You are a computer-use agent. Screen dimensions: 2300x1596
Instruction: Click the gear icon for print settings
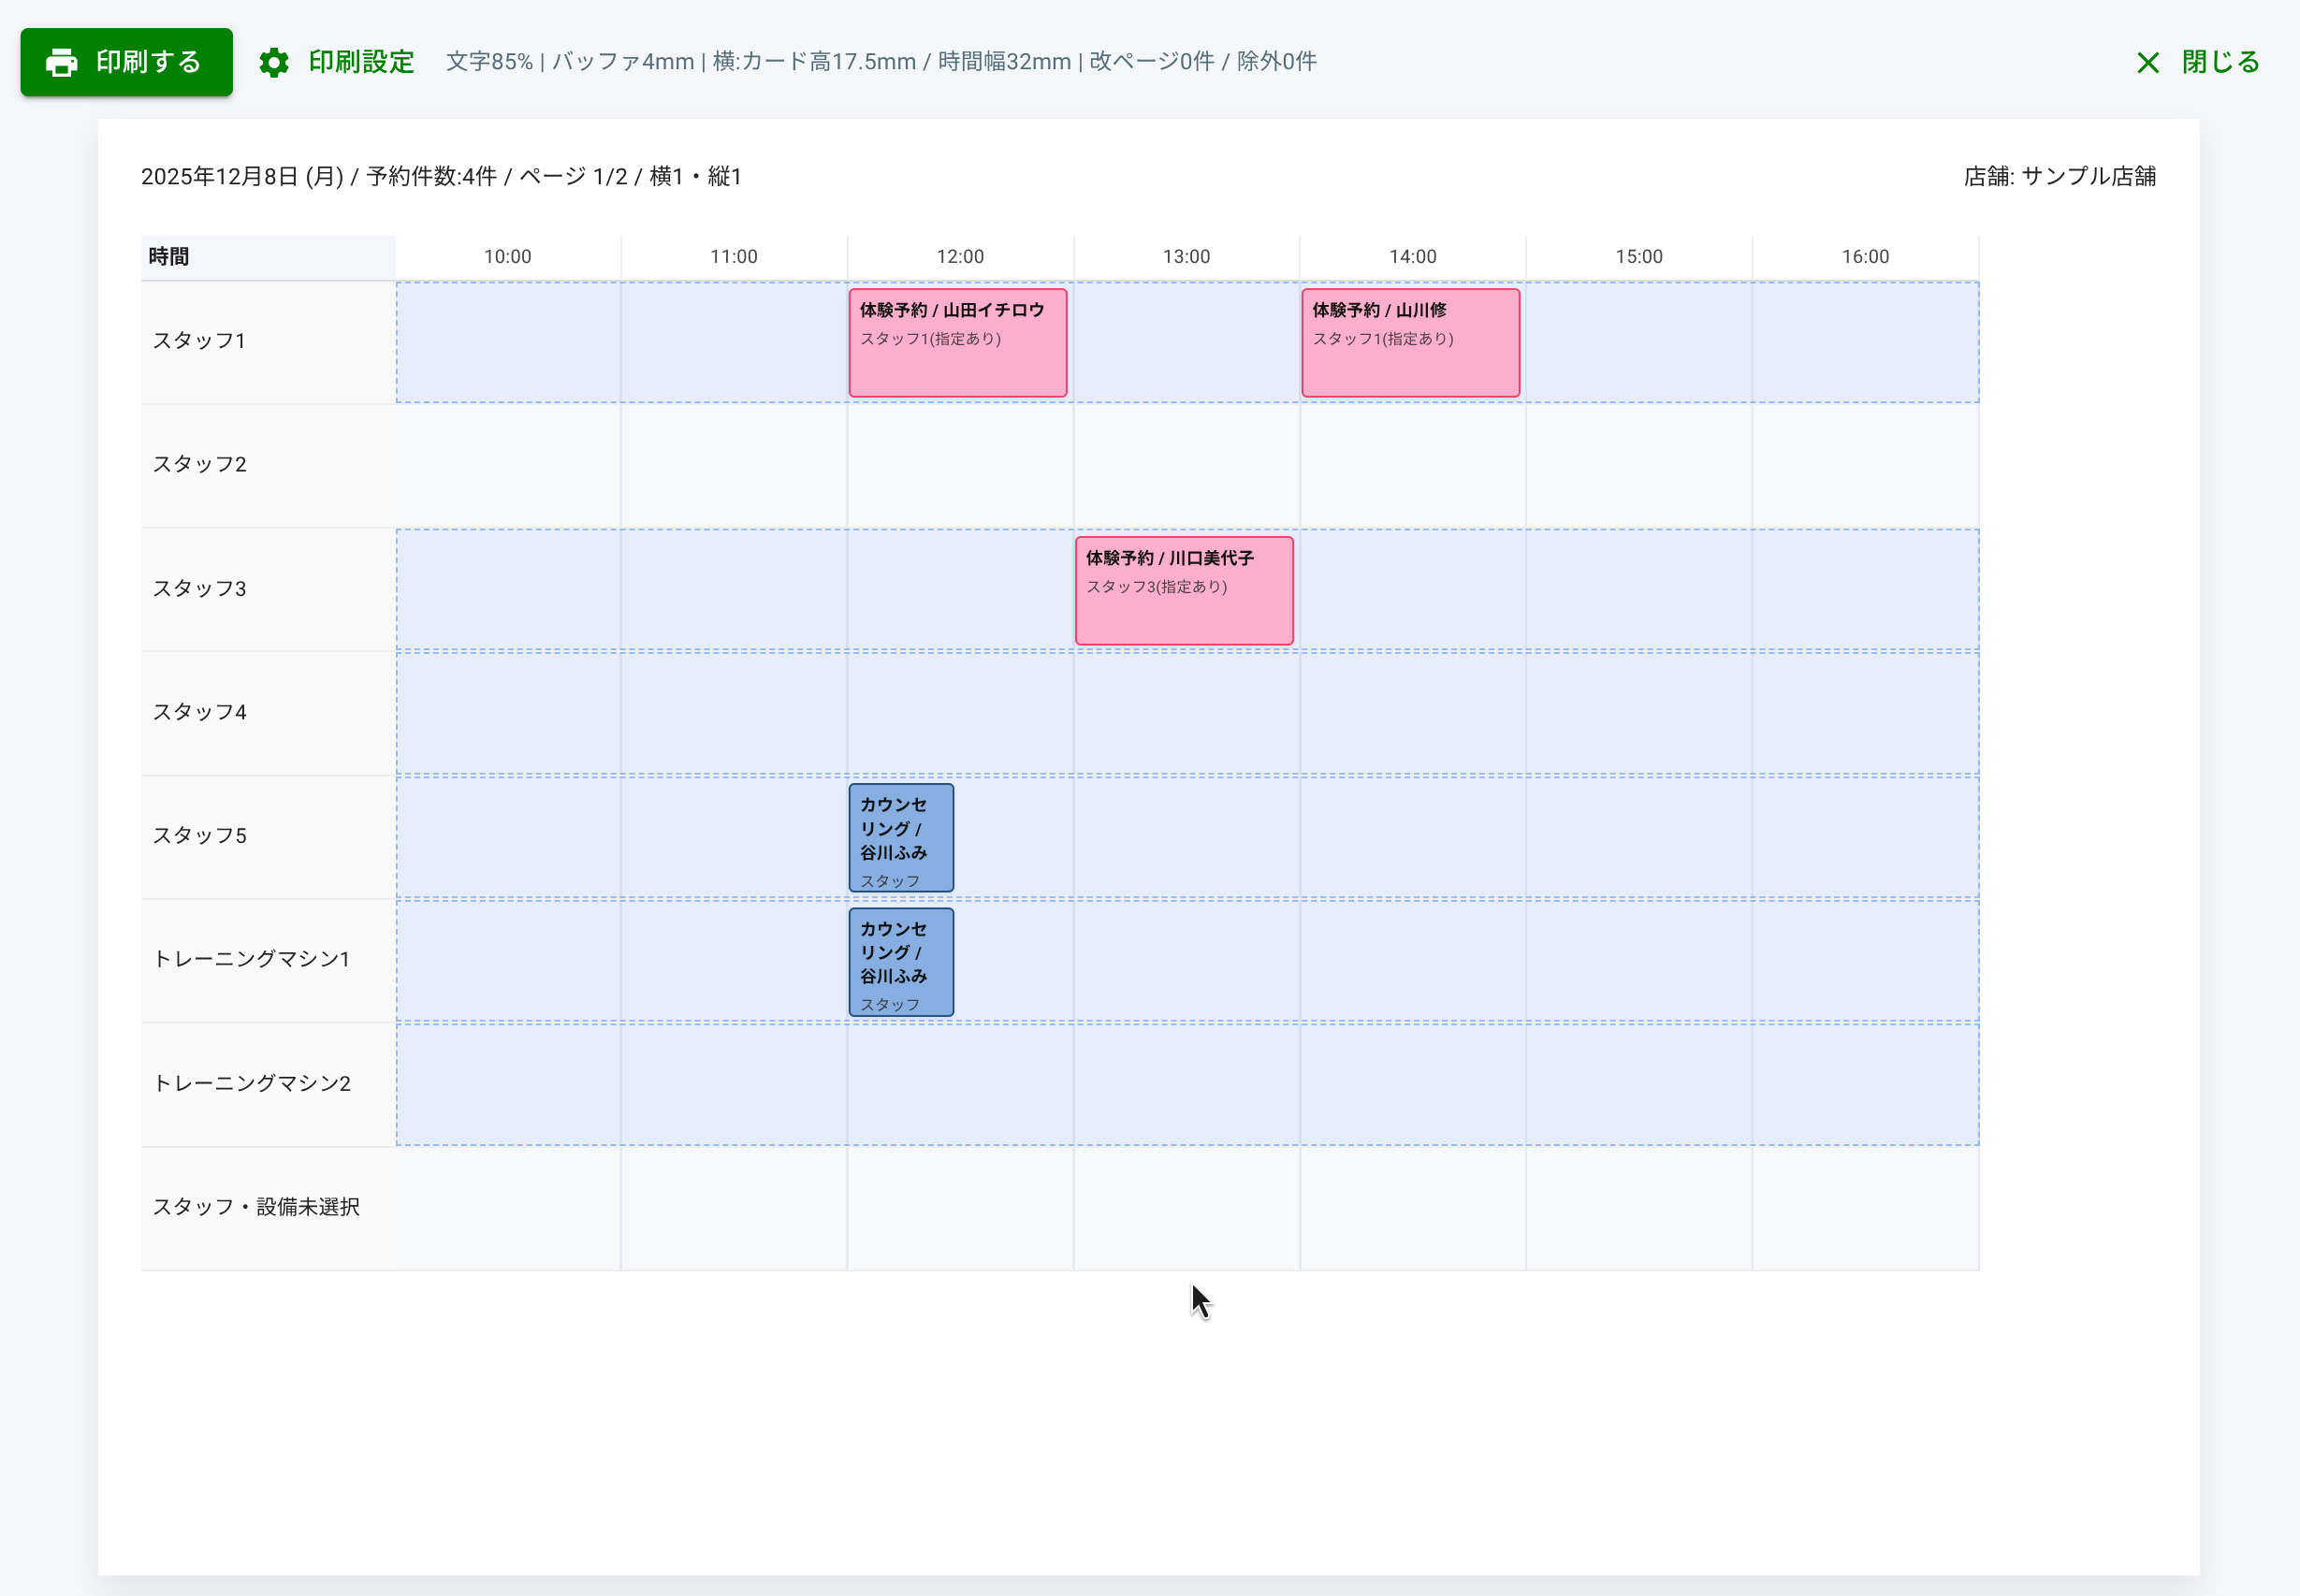(274, 63)
